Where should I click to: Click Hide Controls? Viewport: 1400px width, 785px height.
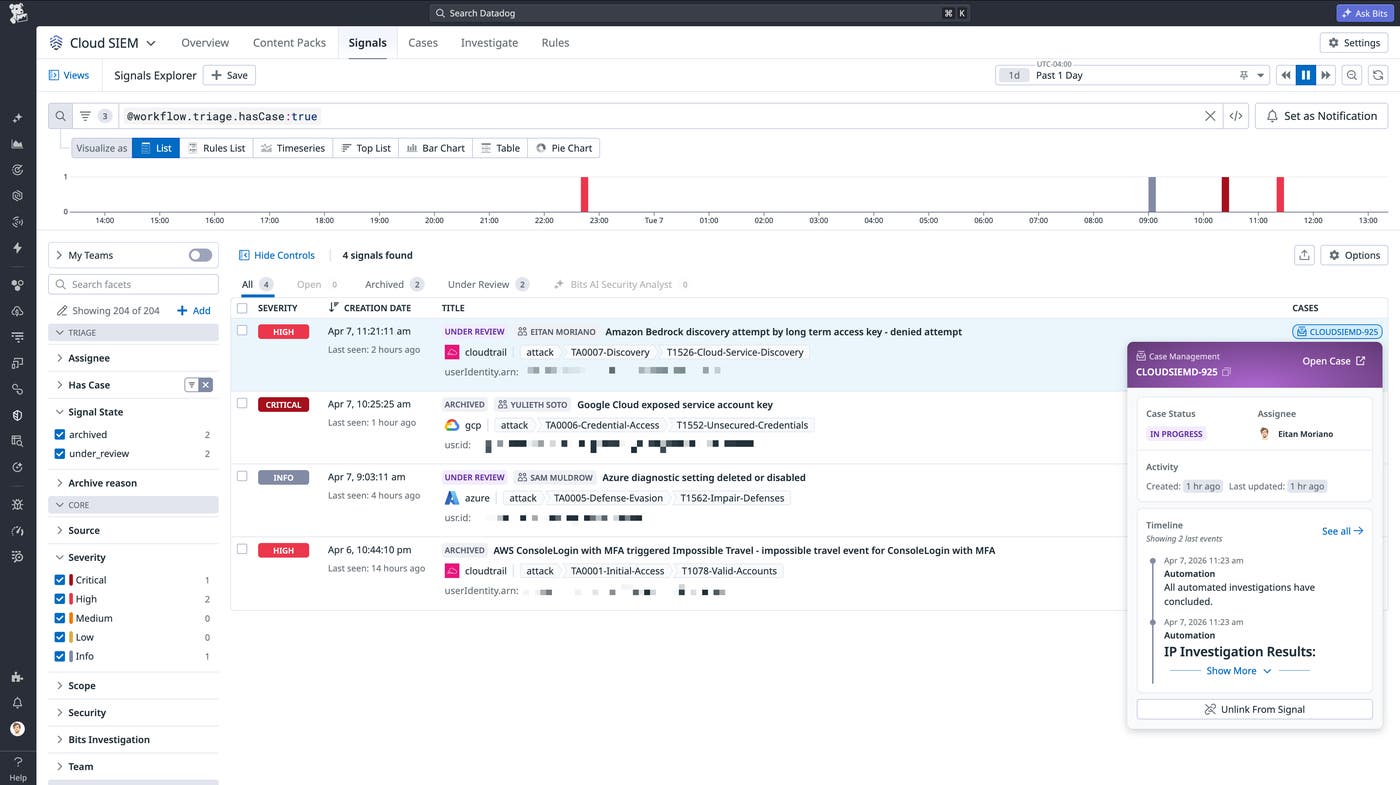point(277,255)
